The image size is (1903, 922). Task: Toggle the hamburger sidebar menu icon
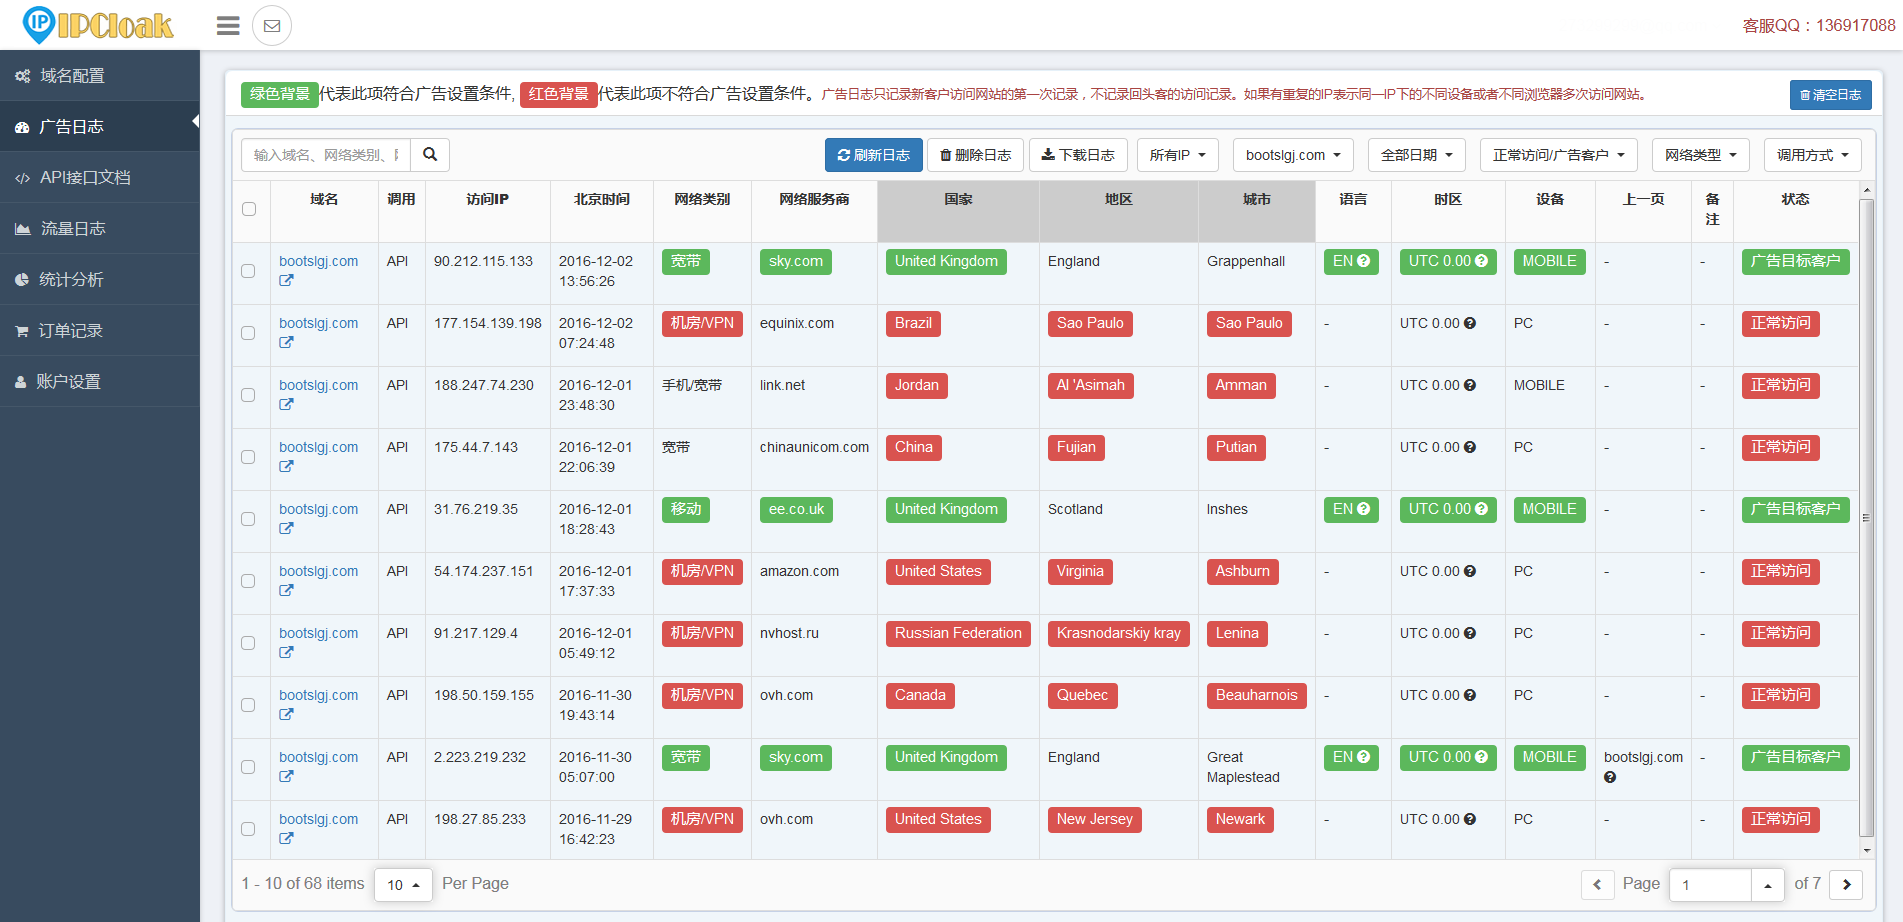[228, 26]
